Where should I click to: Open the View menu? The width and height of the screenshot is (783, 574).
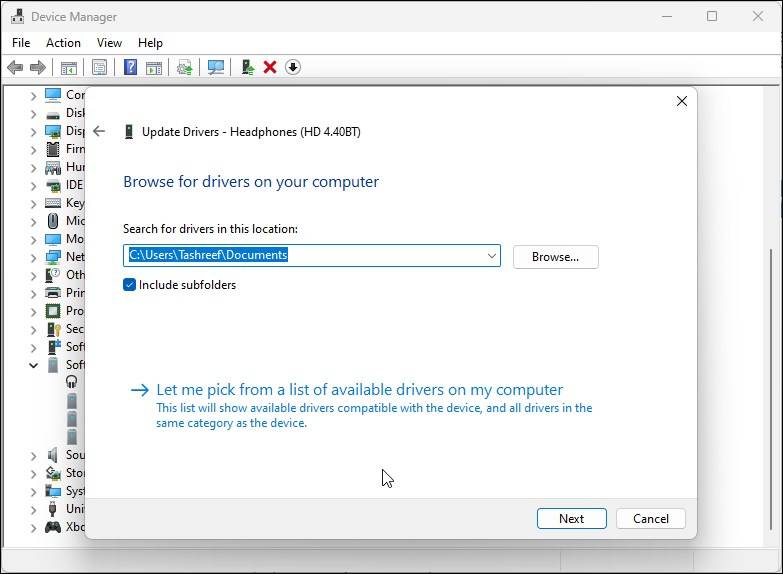pos(109,43)
